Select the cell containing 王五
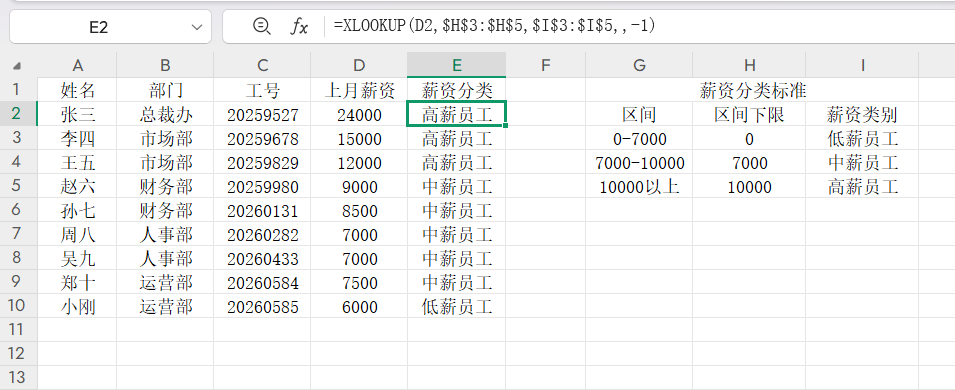955x390 pixels. point(77,162)
